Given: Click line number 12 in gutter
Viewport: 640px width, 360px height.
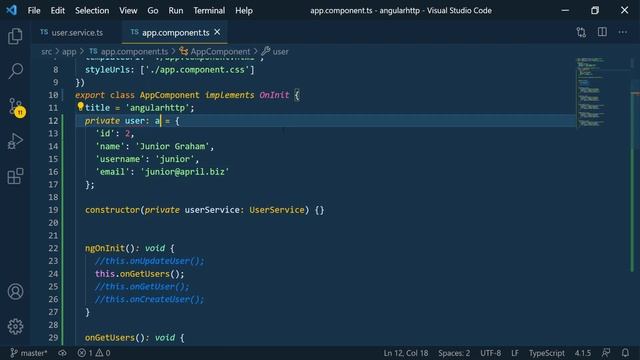Looking at the screenshot, I should point(53,121).
